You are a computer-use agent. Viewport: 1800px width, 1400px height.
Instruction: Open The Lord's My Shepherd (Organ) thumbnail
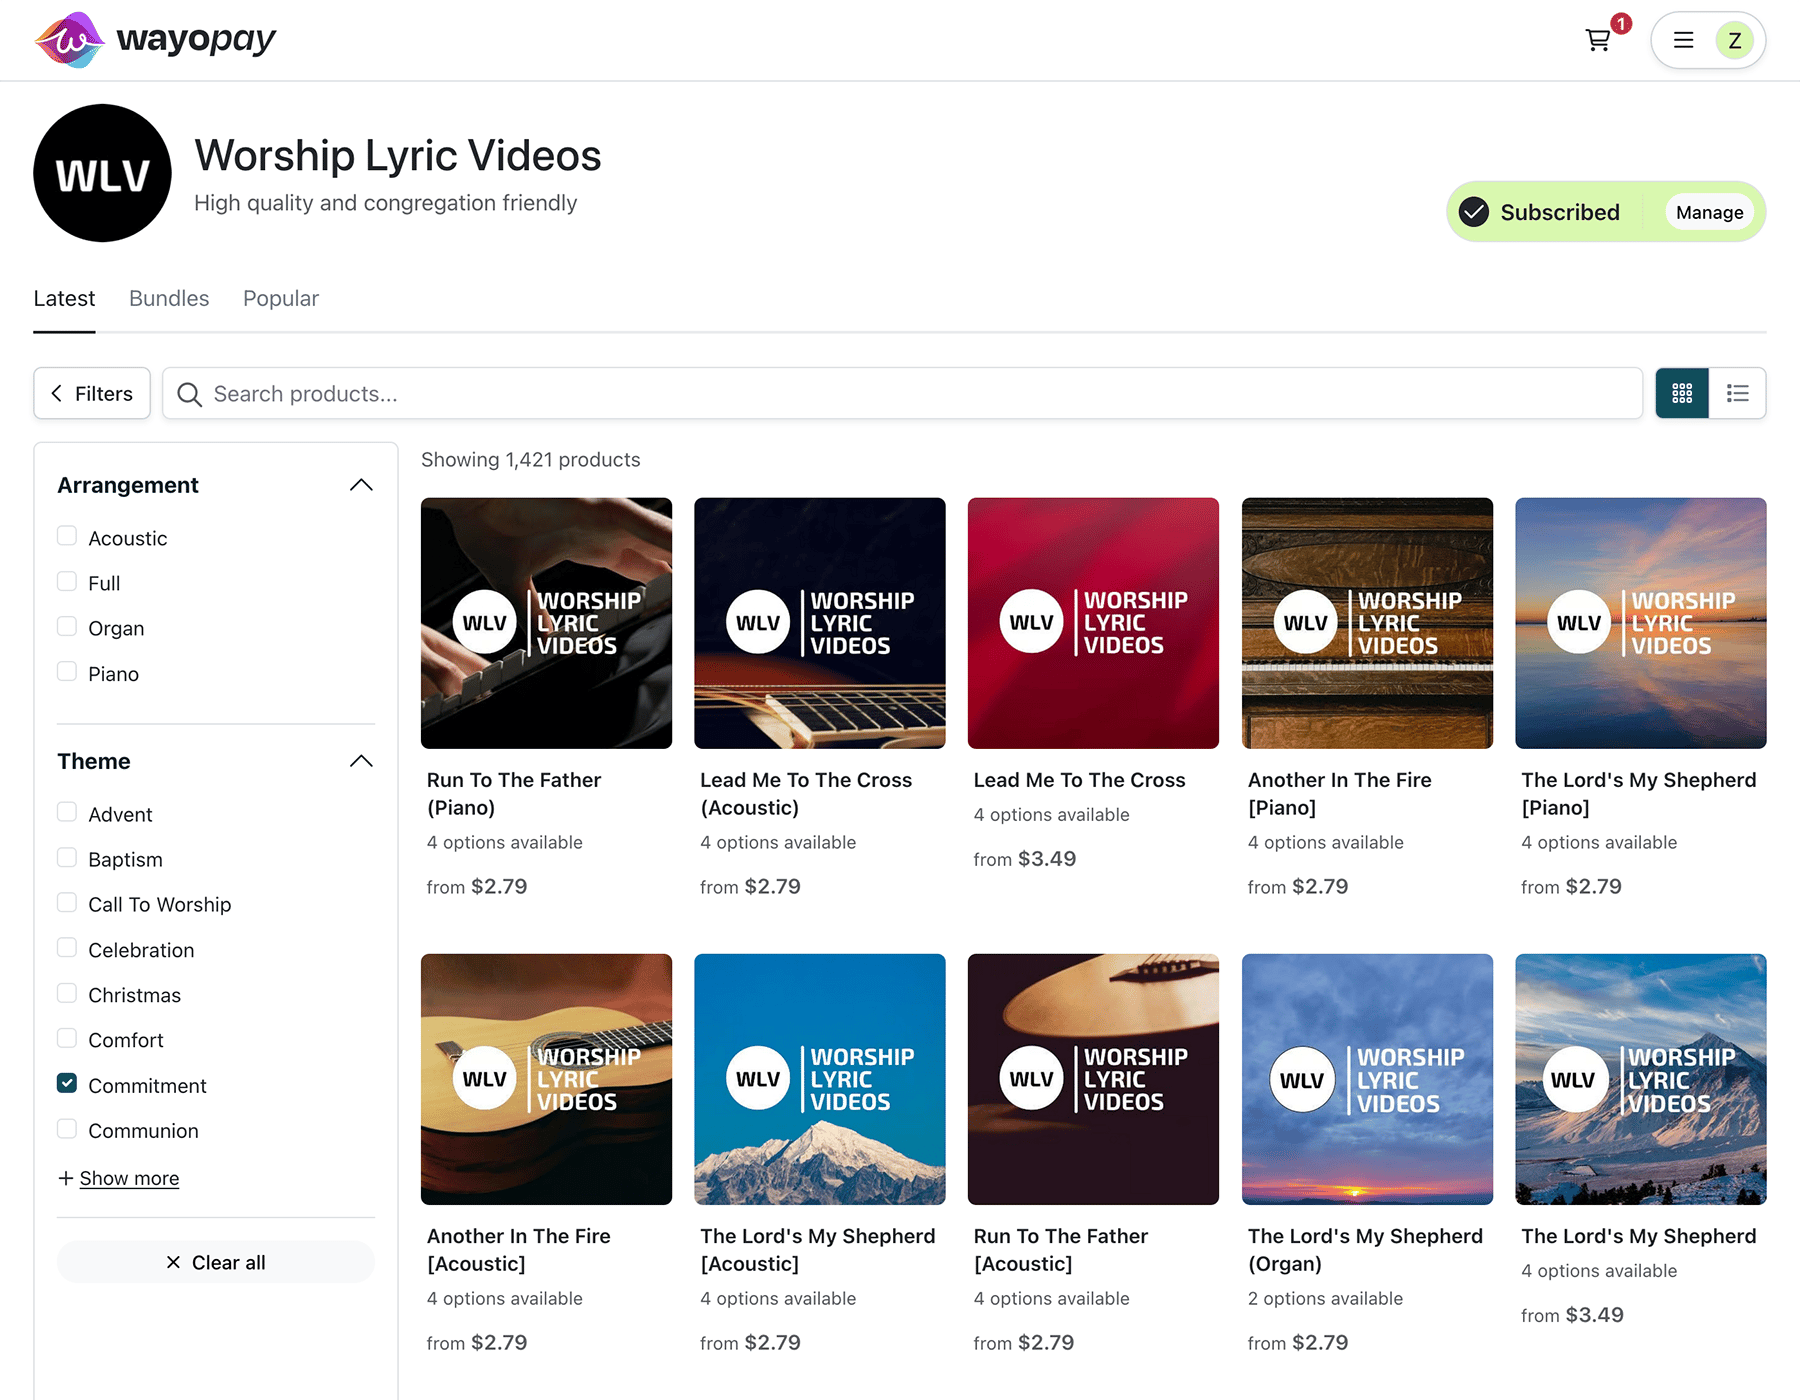1367,1079
